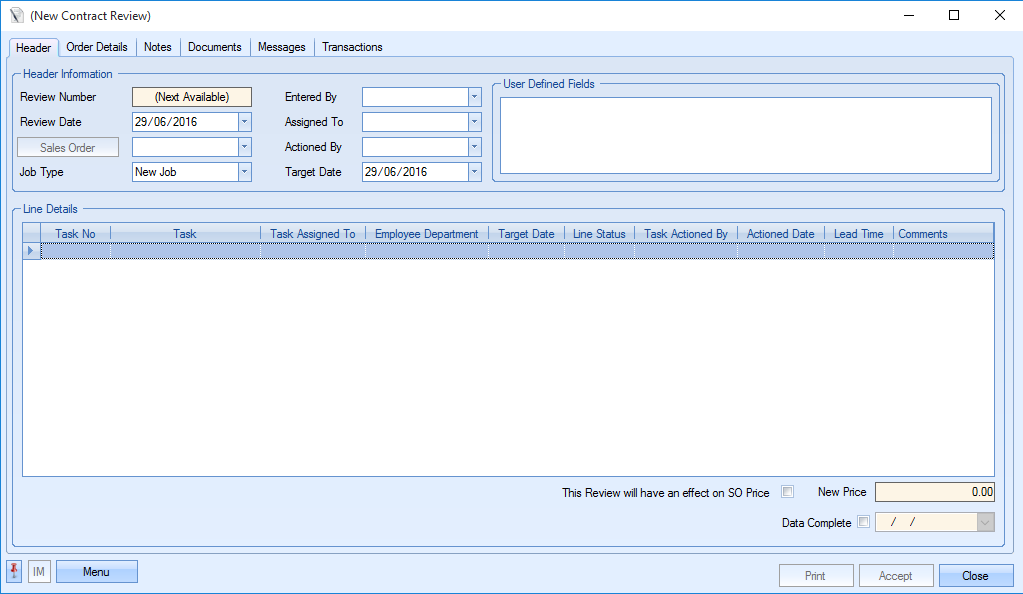Open the Review Date dropdown
1023x594 pixels.
[244, 122]
